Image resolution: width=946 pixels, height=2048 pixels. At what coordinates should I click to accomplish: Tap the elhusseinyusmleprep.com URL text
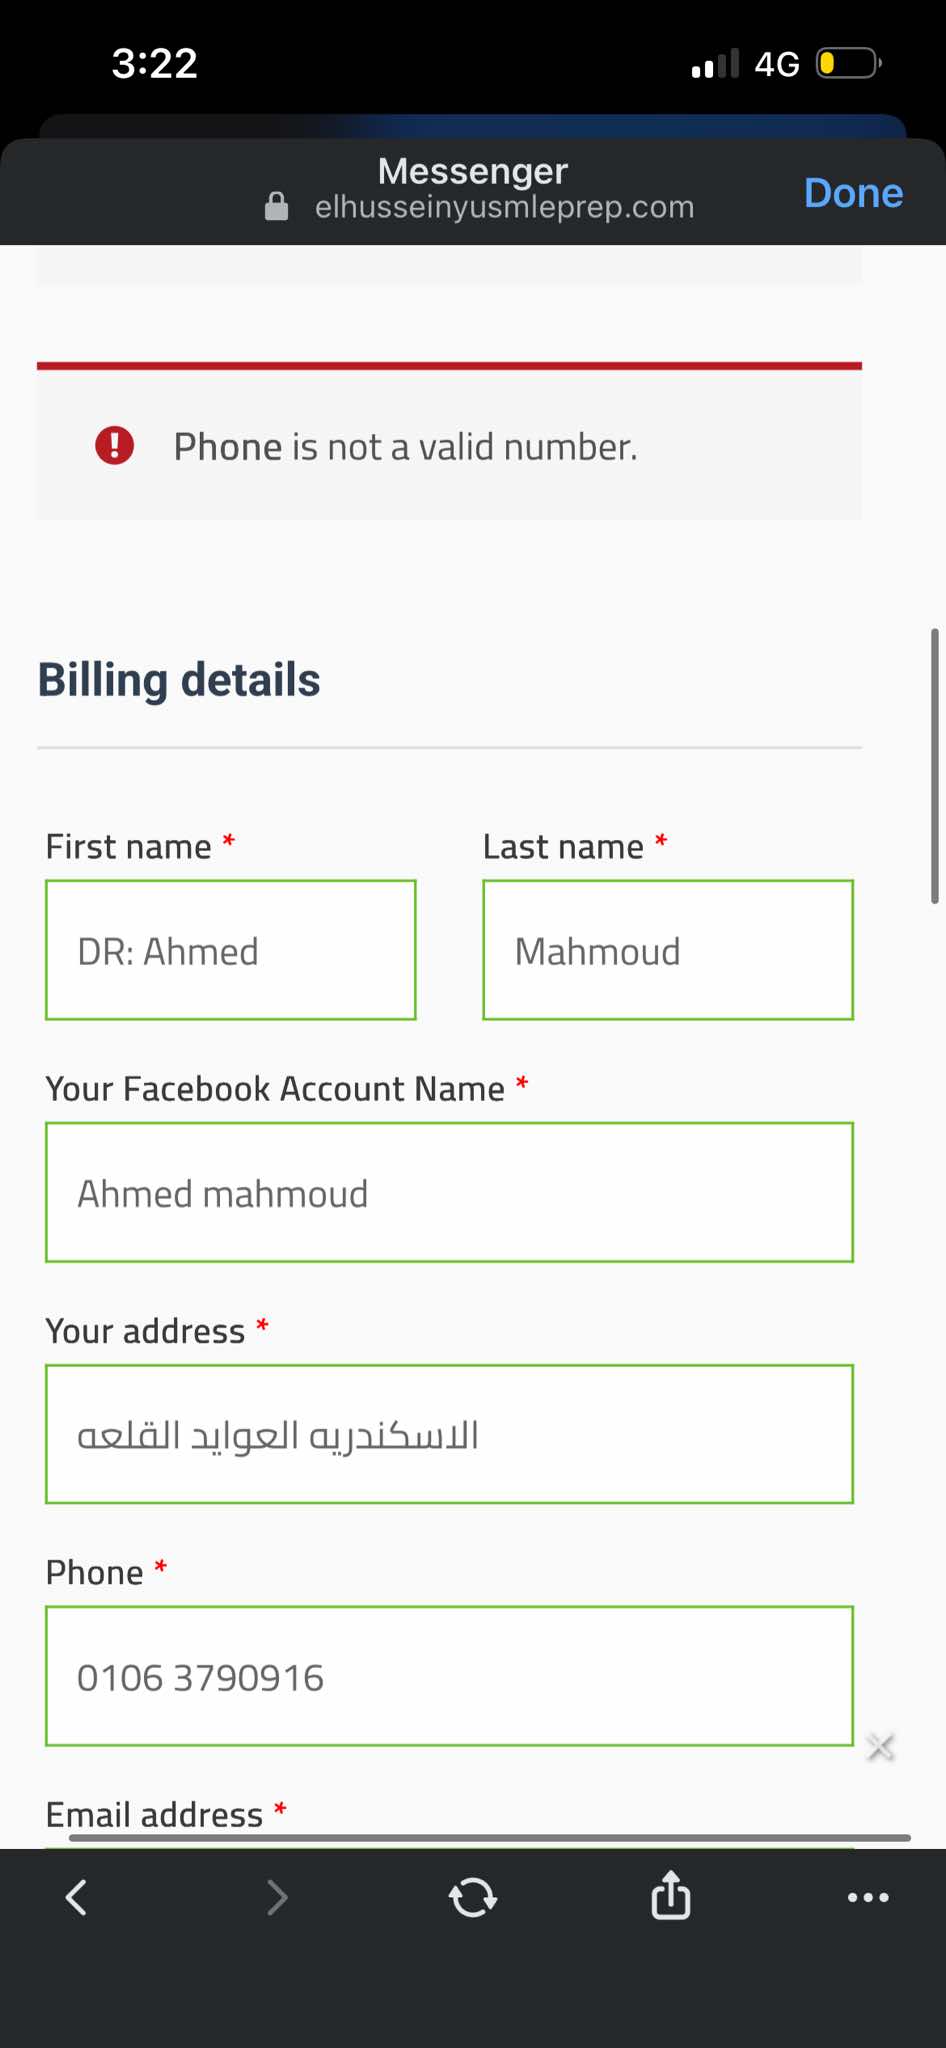click(504, 207)
